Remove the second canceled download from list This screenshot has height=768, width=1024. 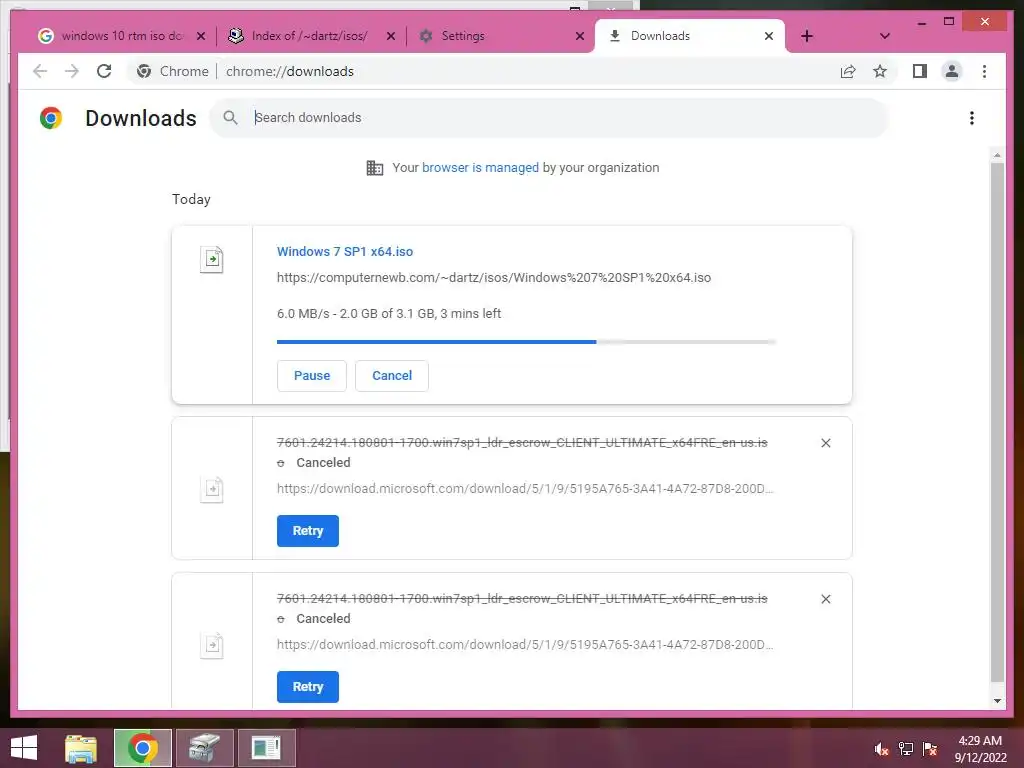(825, 599)
